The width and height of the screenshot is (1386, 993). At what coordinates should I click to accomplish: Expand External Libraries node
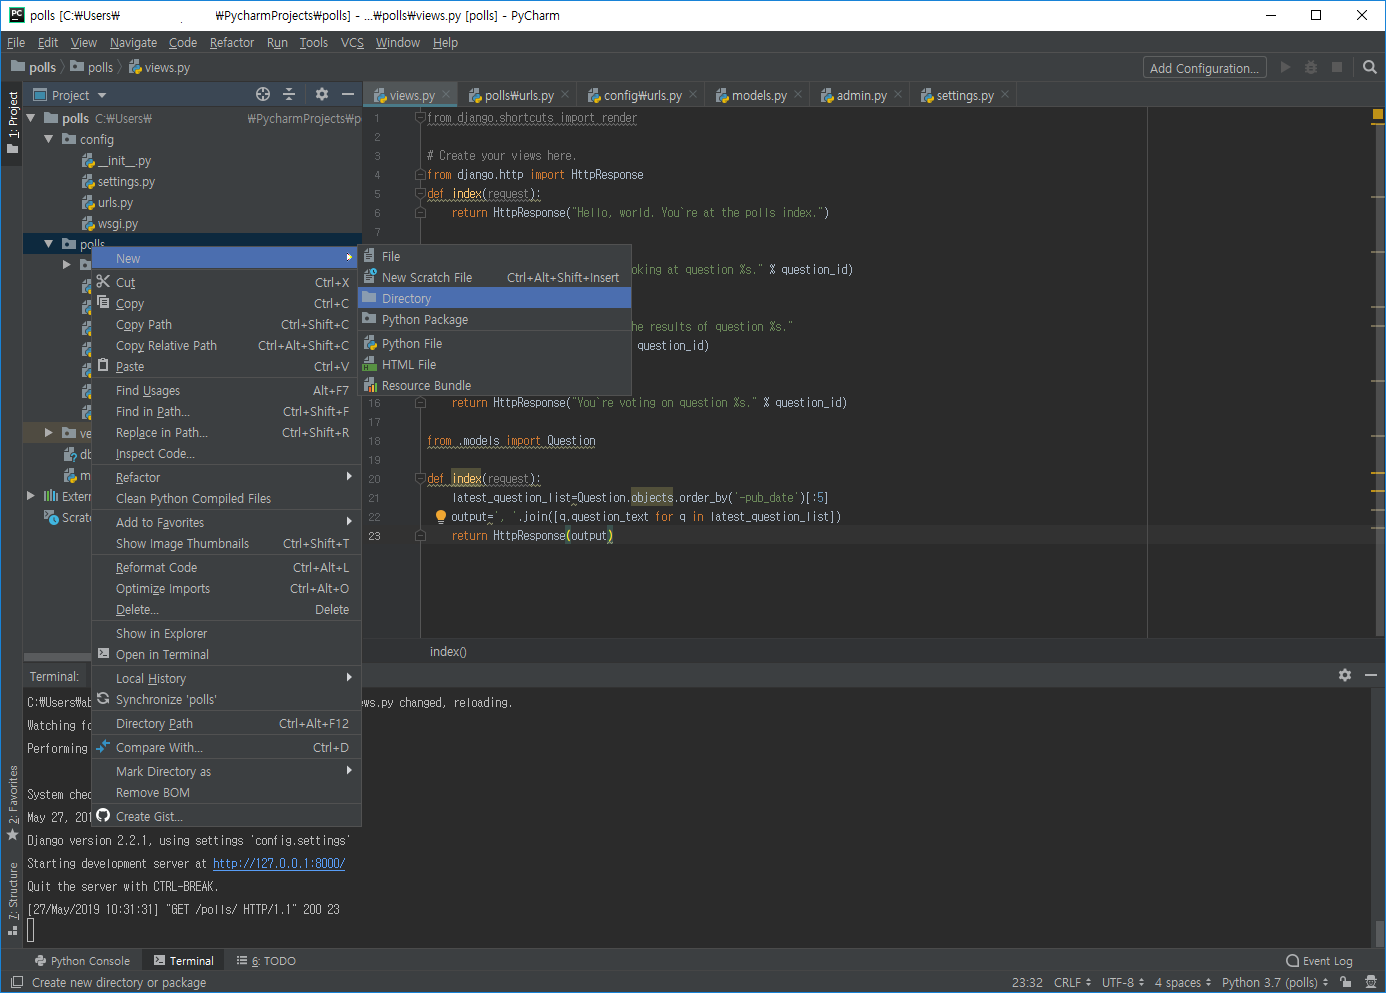31,495
